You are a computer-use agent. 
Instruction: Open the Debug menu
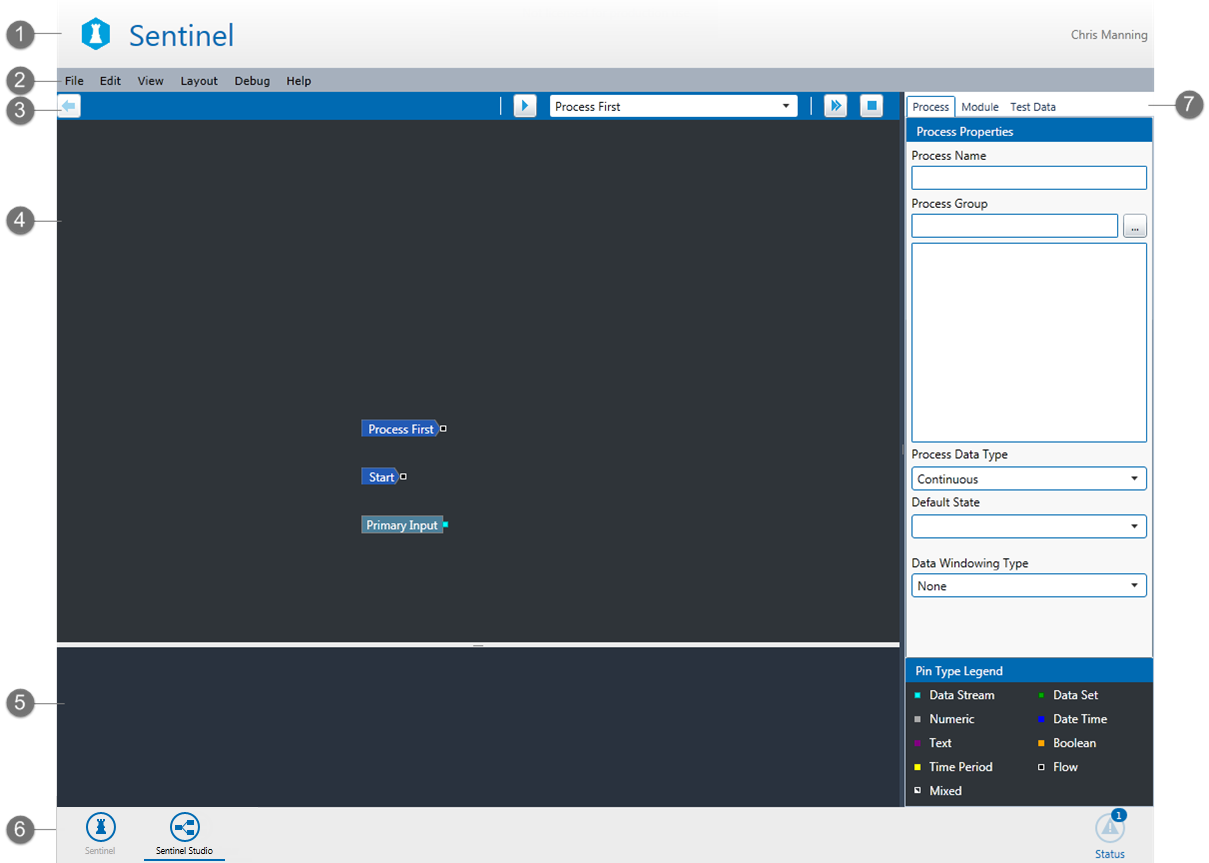click(x=252, y=81)
